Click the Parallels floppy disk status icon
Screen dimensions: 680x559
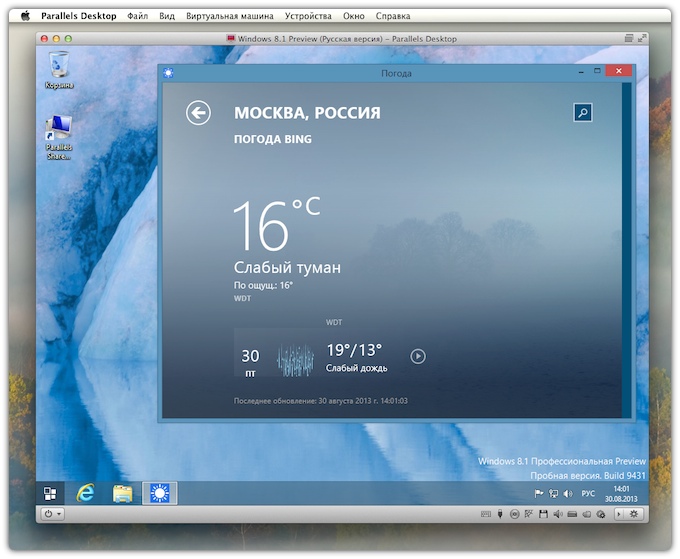[x=543, y=514]
